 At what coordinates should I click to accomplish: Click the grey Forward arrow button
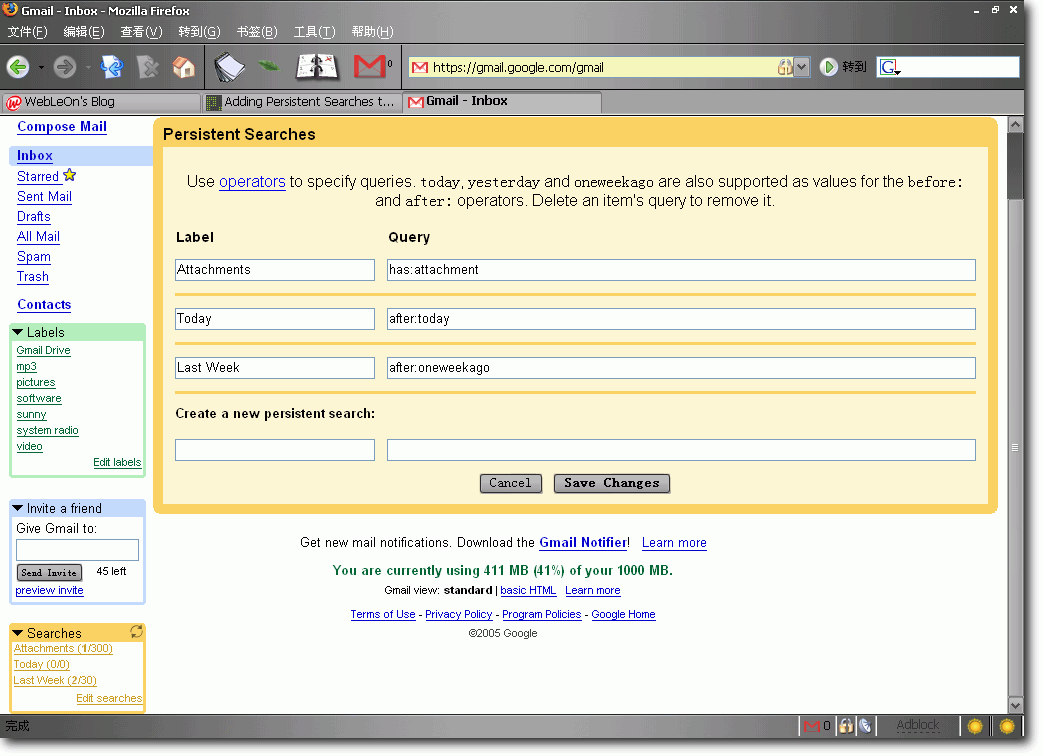(x=65, y=66)
